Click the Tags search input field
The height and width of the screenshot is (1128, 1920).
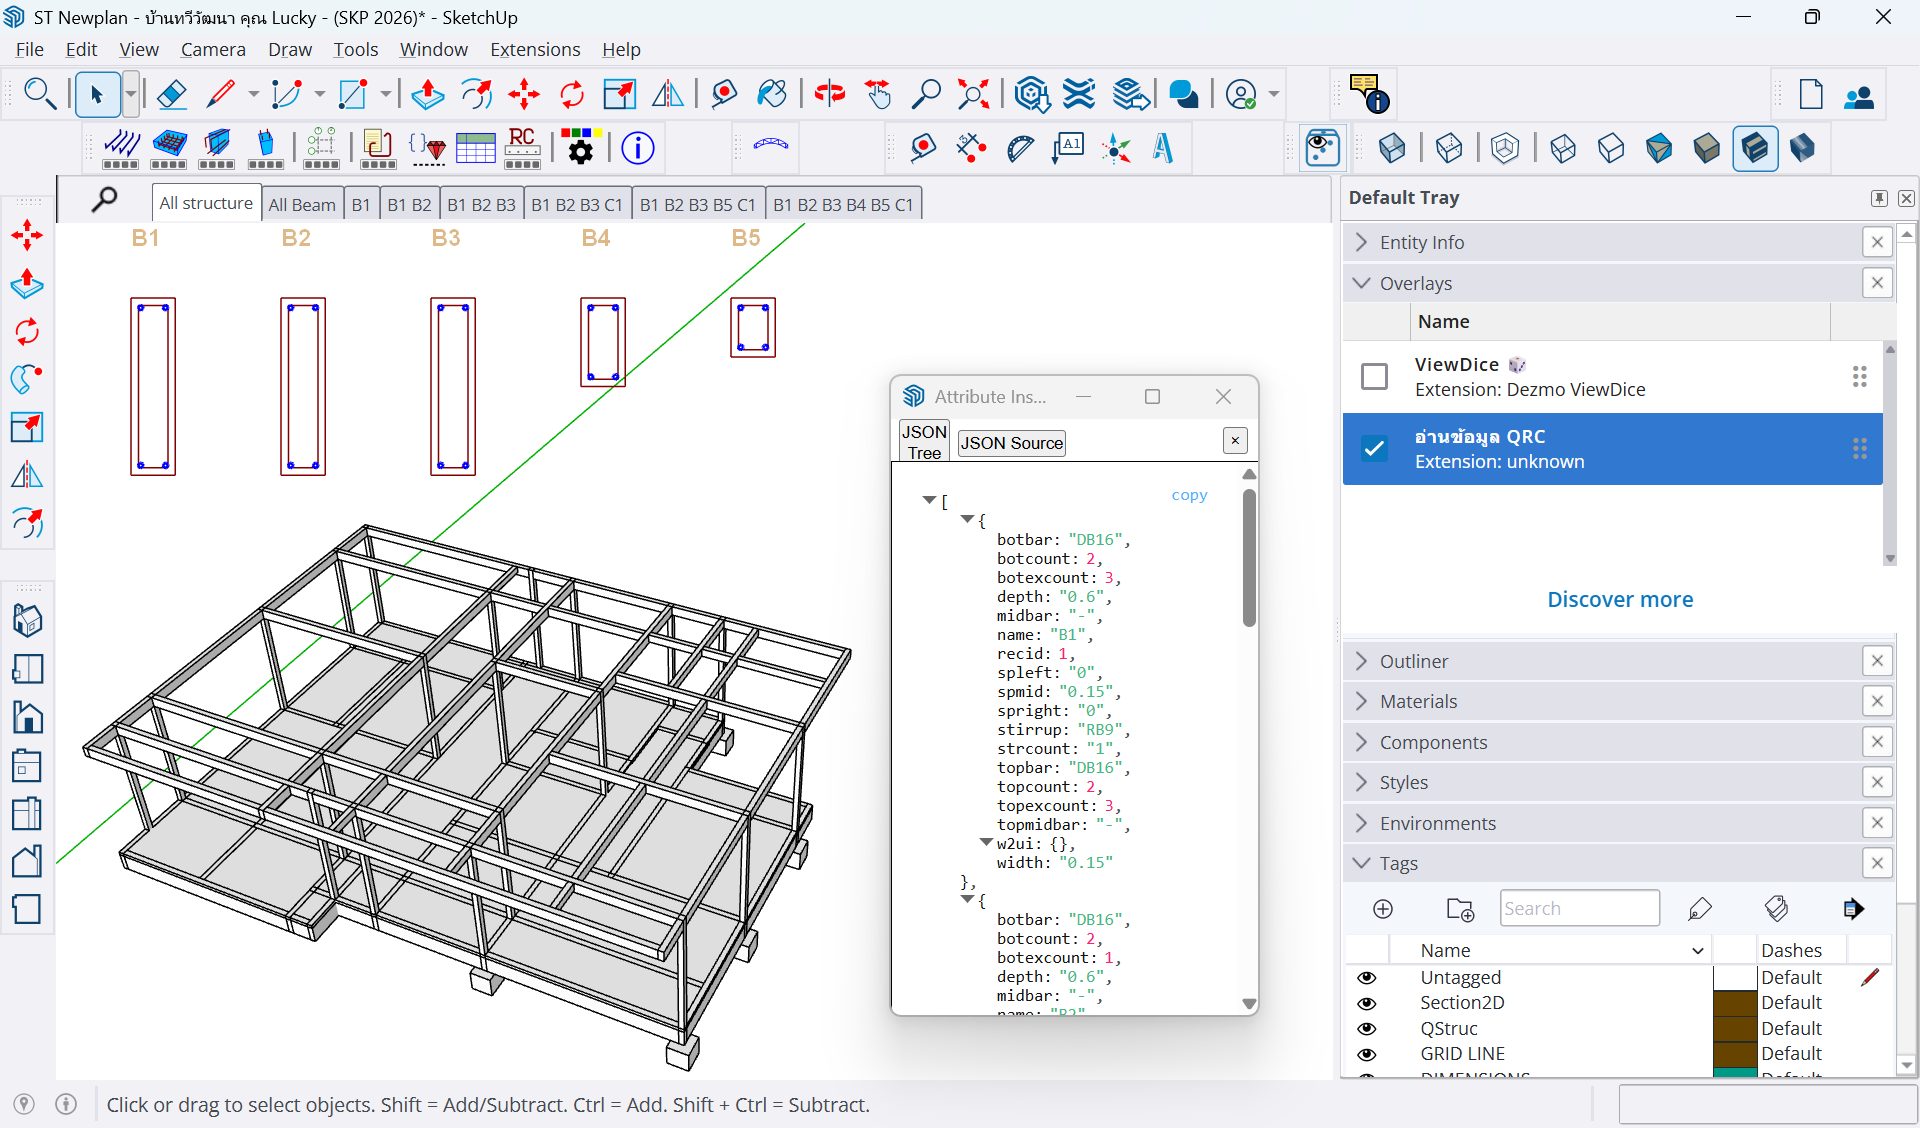(1580, 908)
